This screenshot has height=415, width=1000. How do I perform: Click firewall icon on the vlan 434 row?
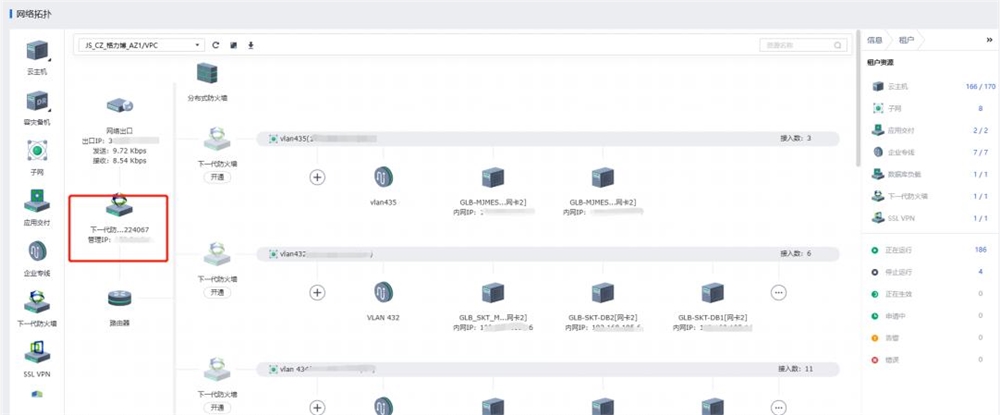click(217, 371)
